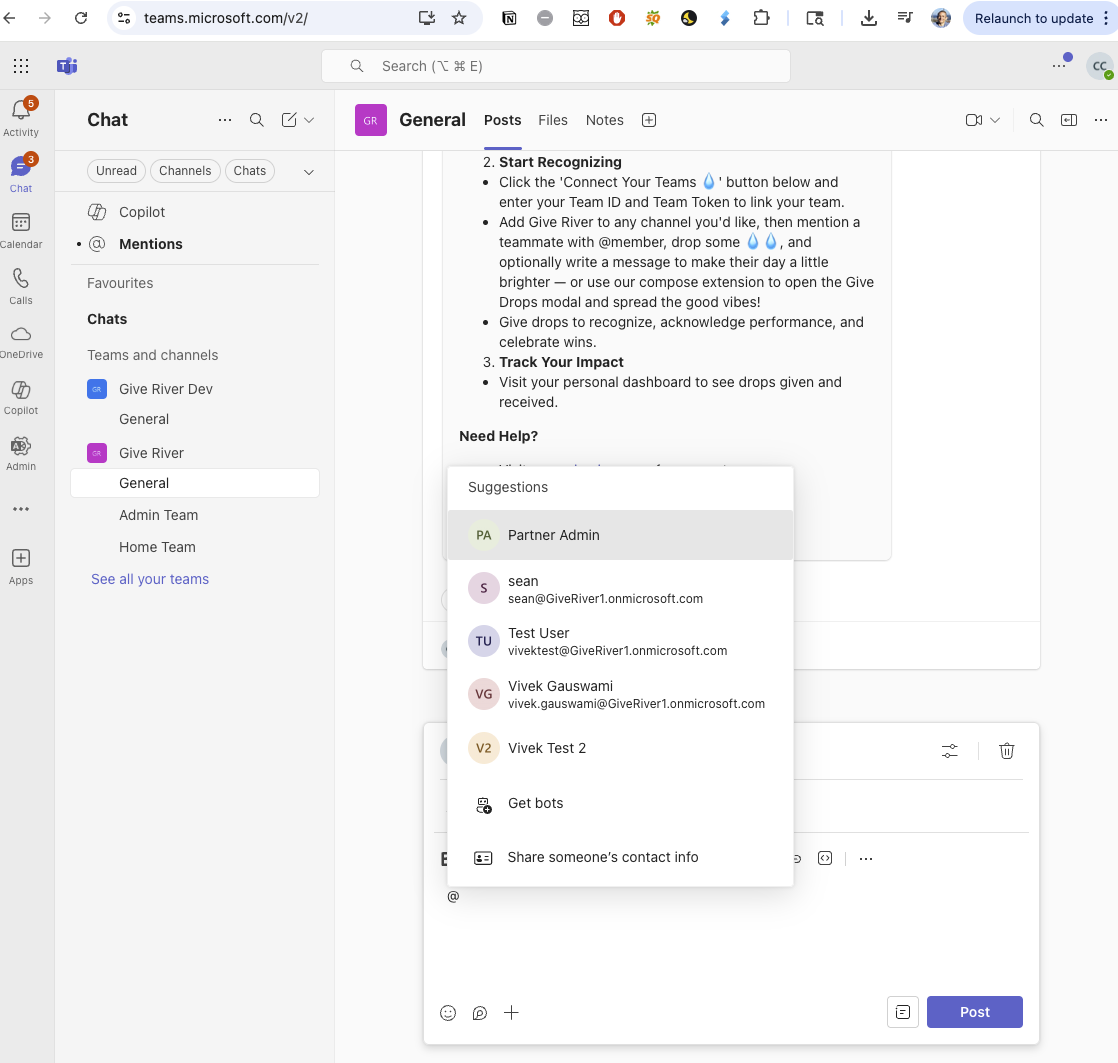Open Loop components icon in composer
1118x1063 pixels.
click(480, 1012)
